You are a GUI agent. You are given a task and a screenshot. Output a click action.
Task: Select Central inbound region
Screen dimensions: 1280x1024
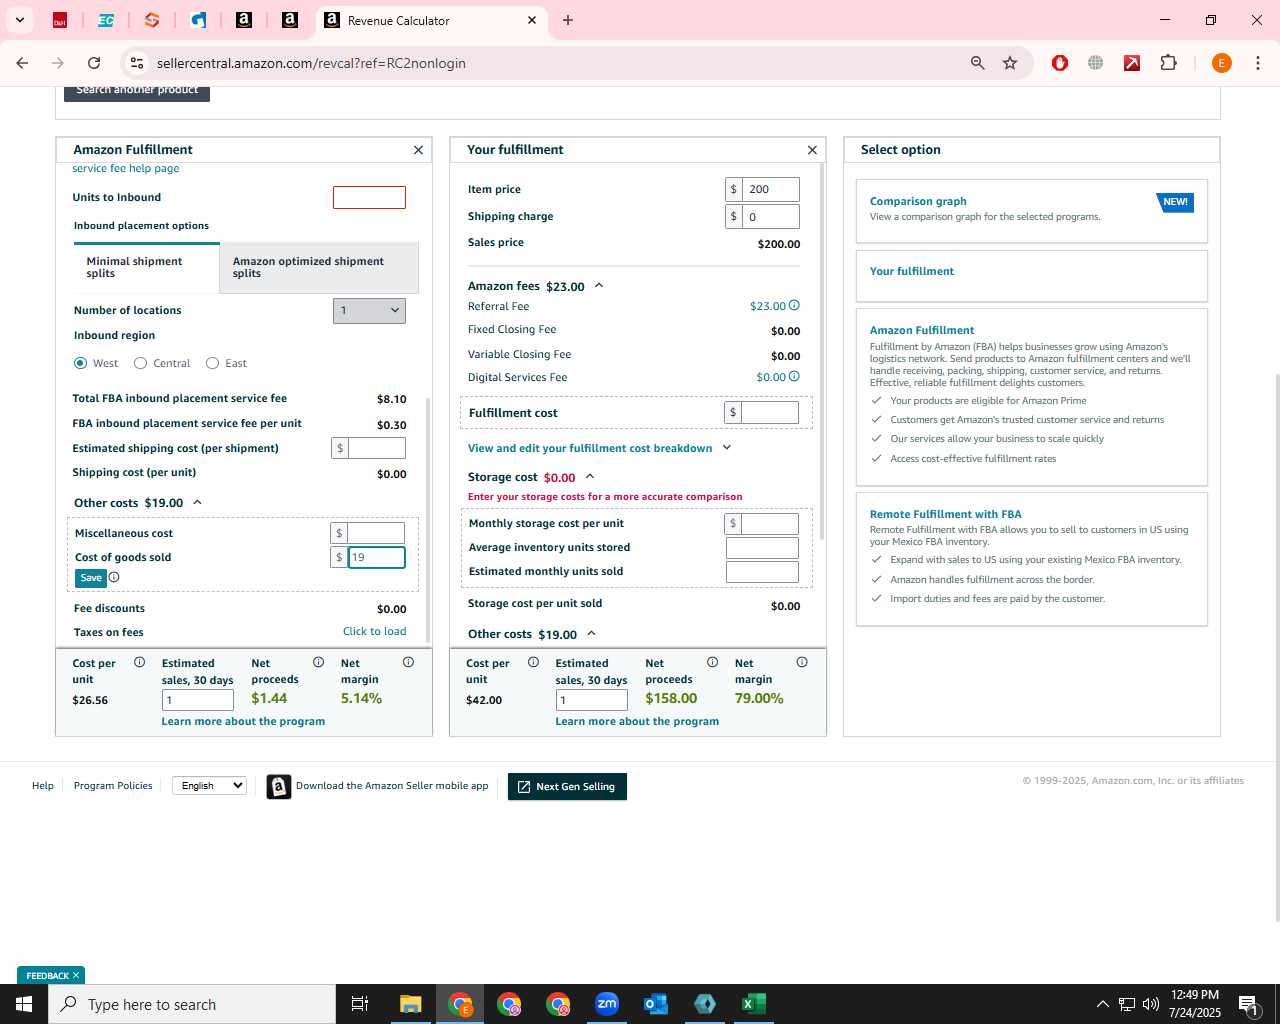[x=141, y=363]
